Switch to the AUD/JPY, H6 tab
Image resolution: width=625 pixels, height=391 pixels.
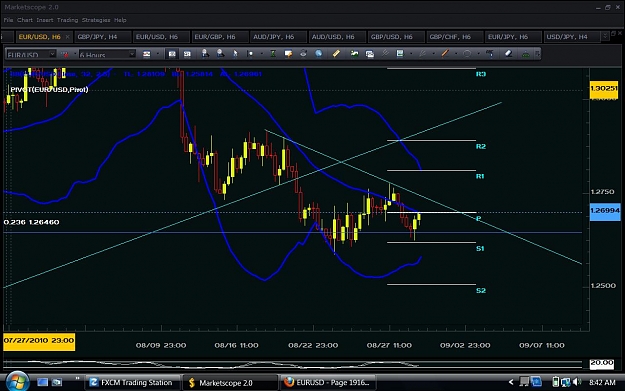click(278, 37)
